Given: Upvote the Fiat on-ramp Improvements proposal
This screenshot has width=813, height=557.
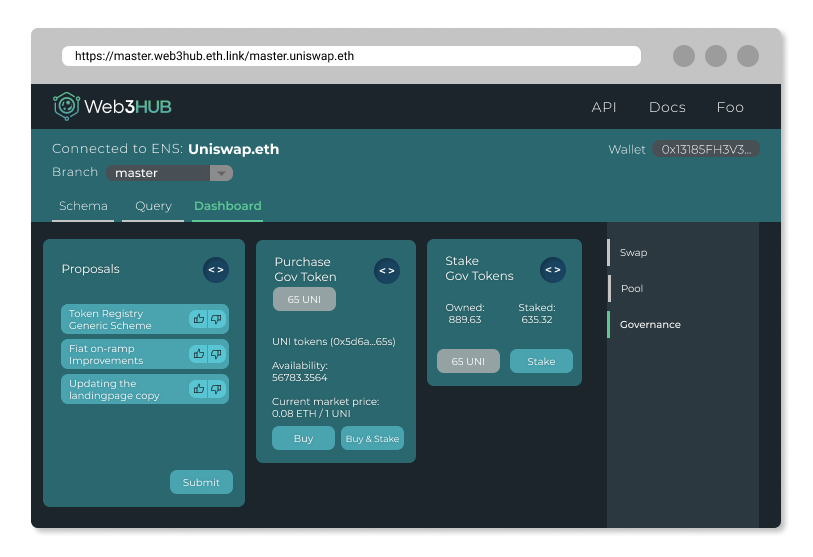Looking at the screenshot, I should [199, 354].
